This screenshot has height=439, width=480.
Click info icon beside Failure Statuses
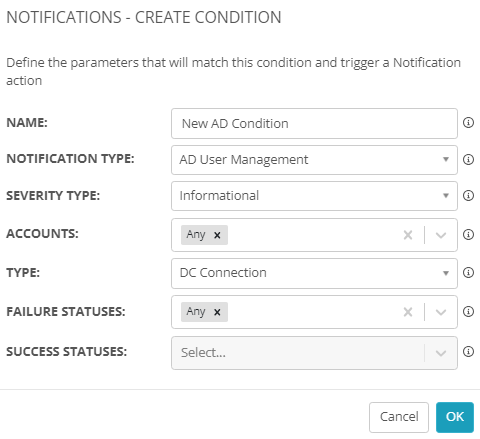(x=468, y=311)
